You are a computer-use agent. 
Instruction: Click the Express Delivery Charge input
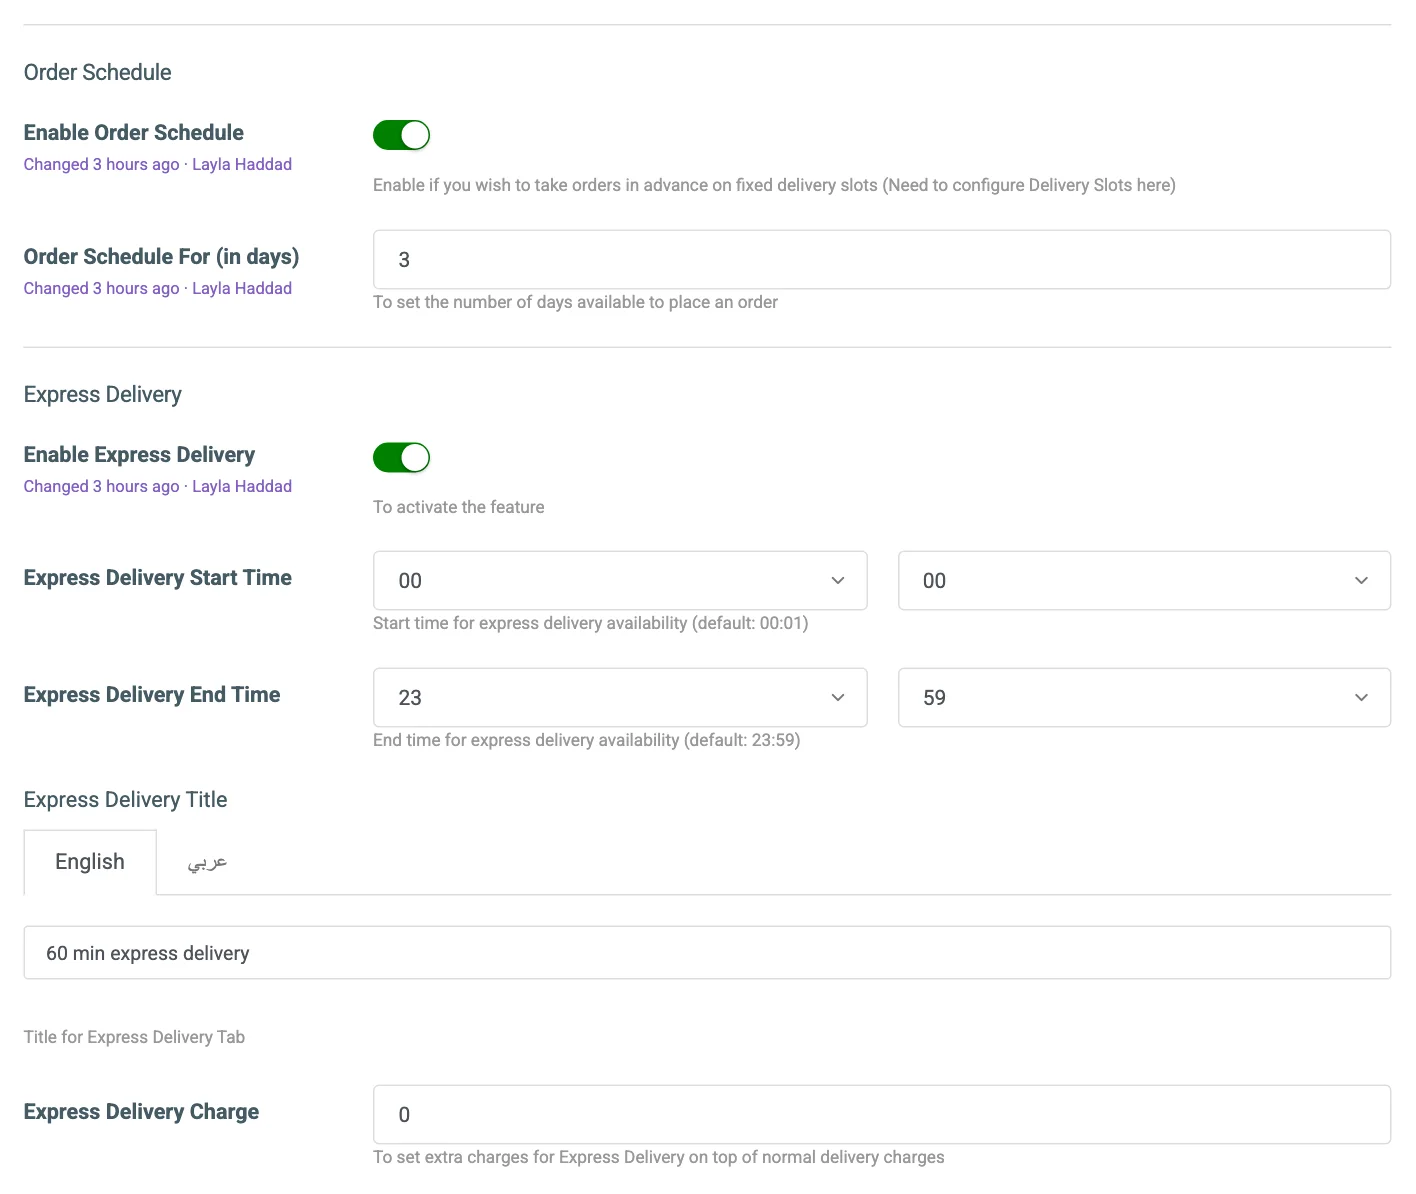882,1114
